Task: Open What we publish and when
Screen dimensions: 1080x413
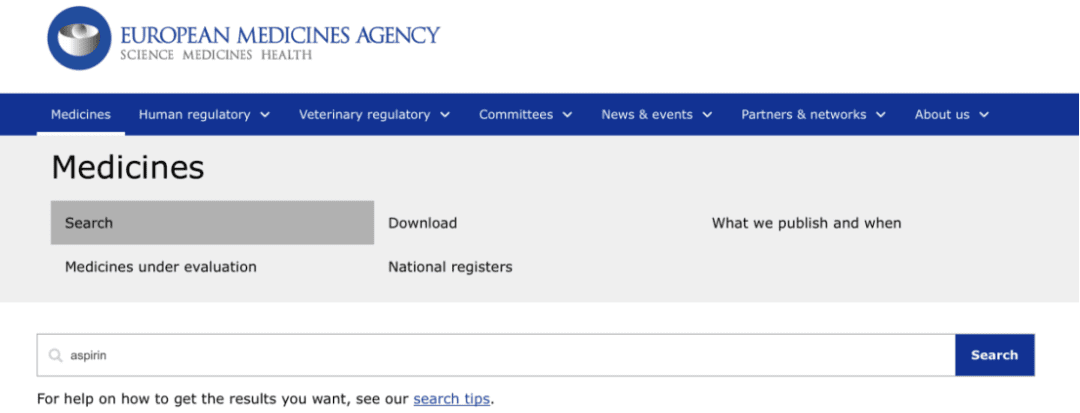Action: (807, 223)
